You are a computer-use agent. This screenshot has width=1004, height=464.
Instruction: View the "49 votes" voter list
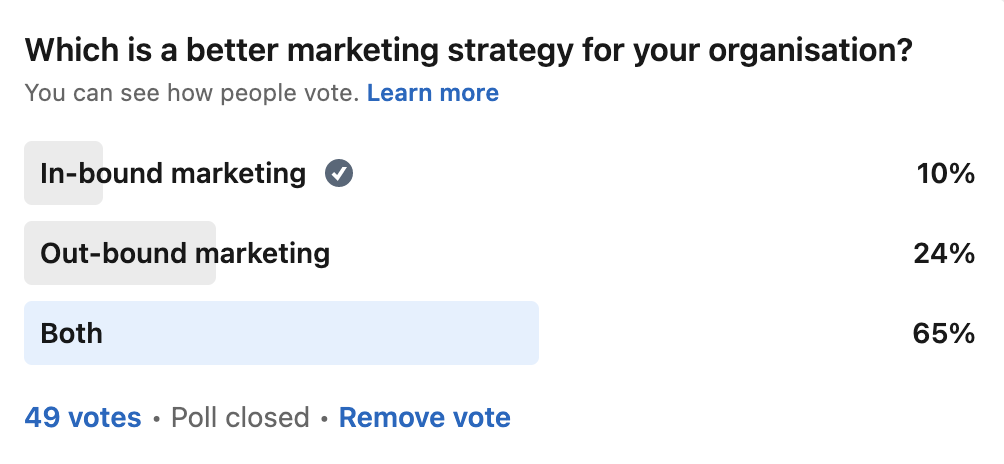click(83, 417)
